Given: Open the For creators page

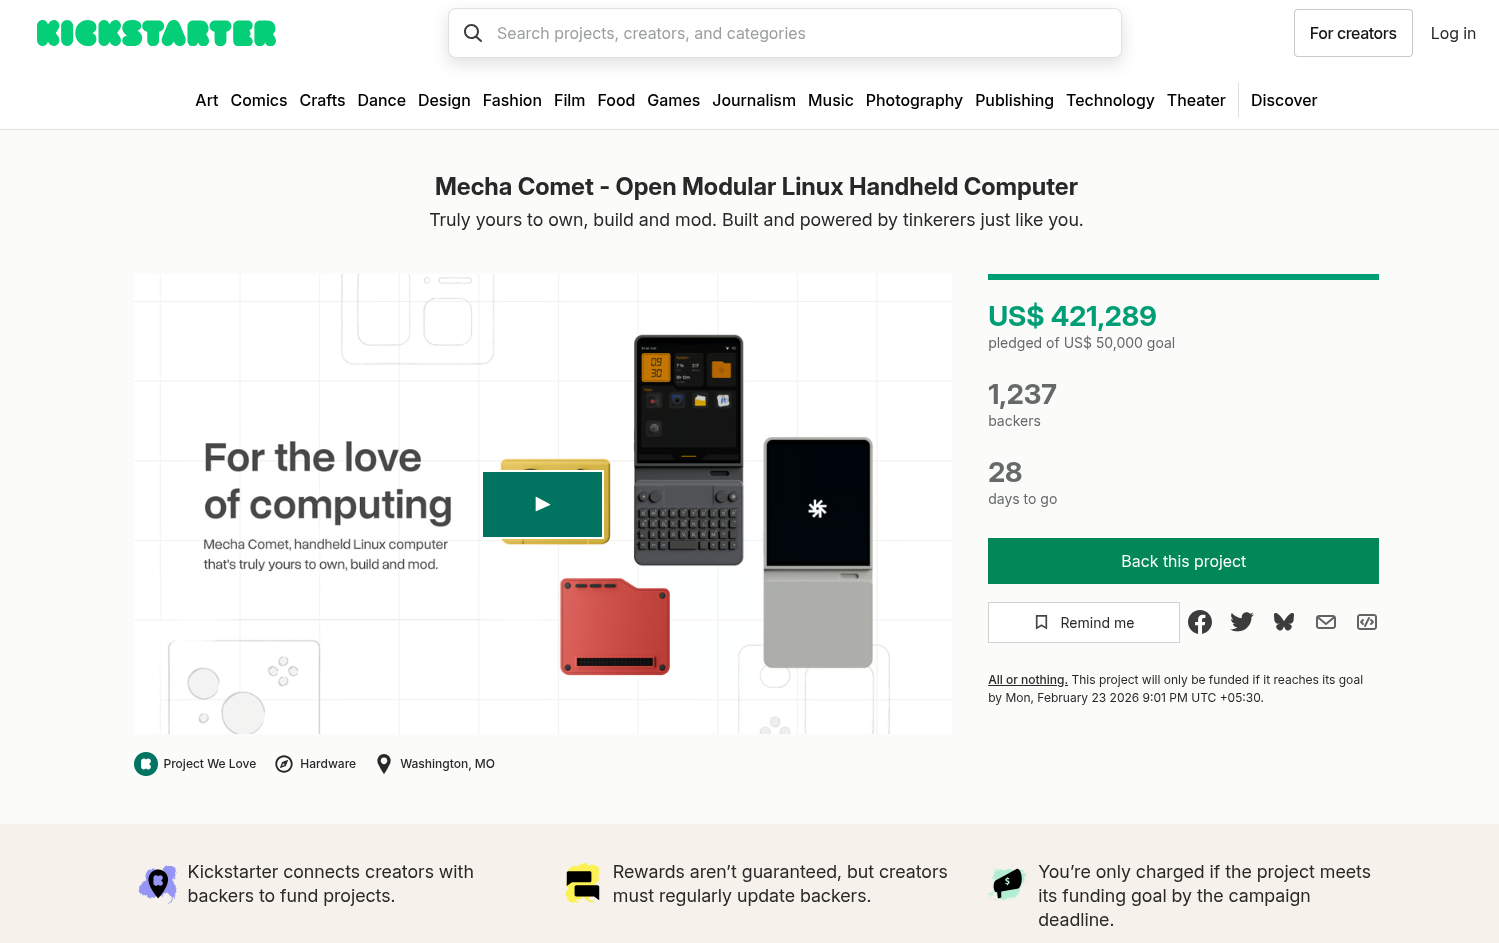Looking at the screenshot, I should coord(1352,33).
